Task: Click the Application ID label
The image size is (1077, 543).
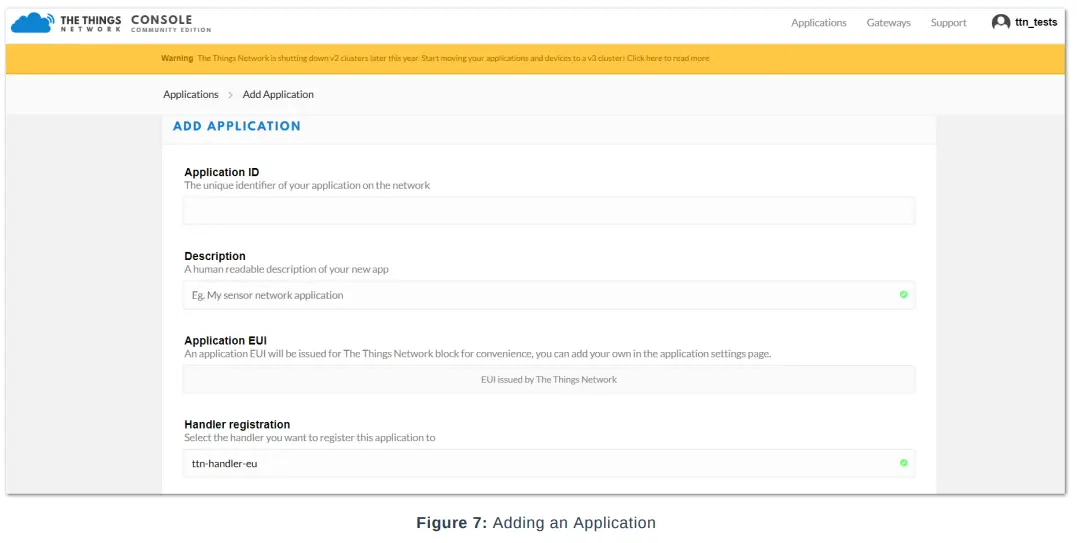Action: 221,172
